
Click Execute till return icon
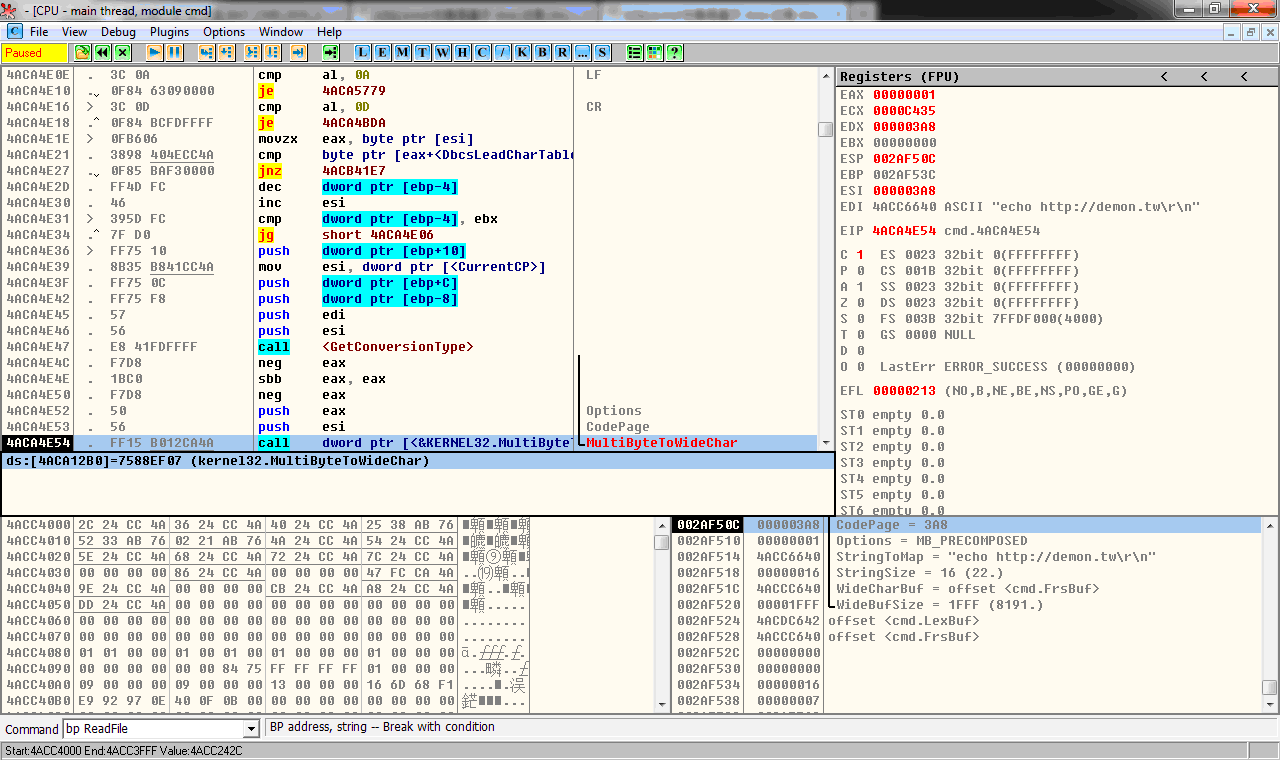pos(297,52)
